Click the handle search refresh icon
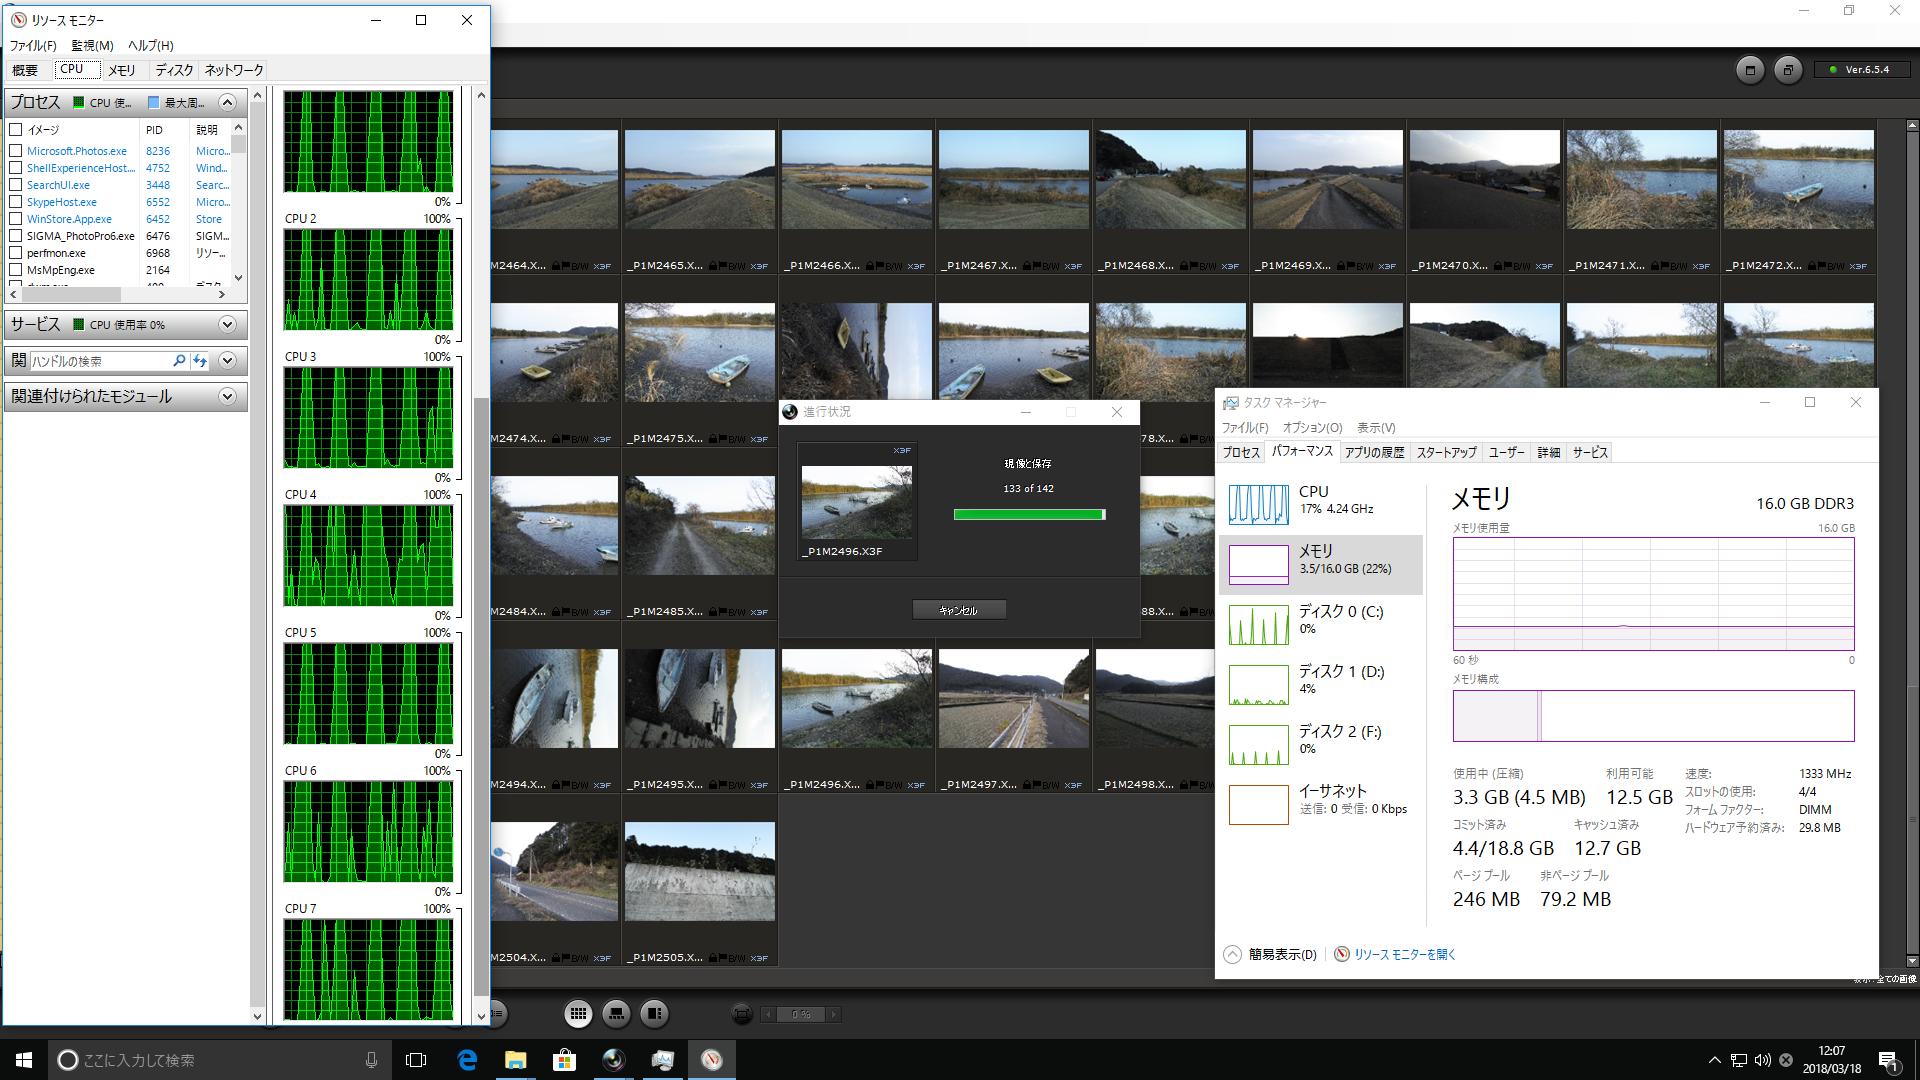The height and width of the screenshot is (1080, 1920). point(200,361)
